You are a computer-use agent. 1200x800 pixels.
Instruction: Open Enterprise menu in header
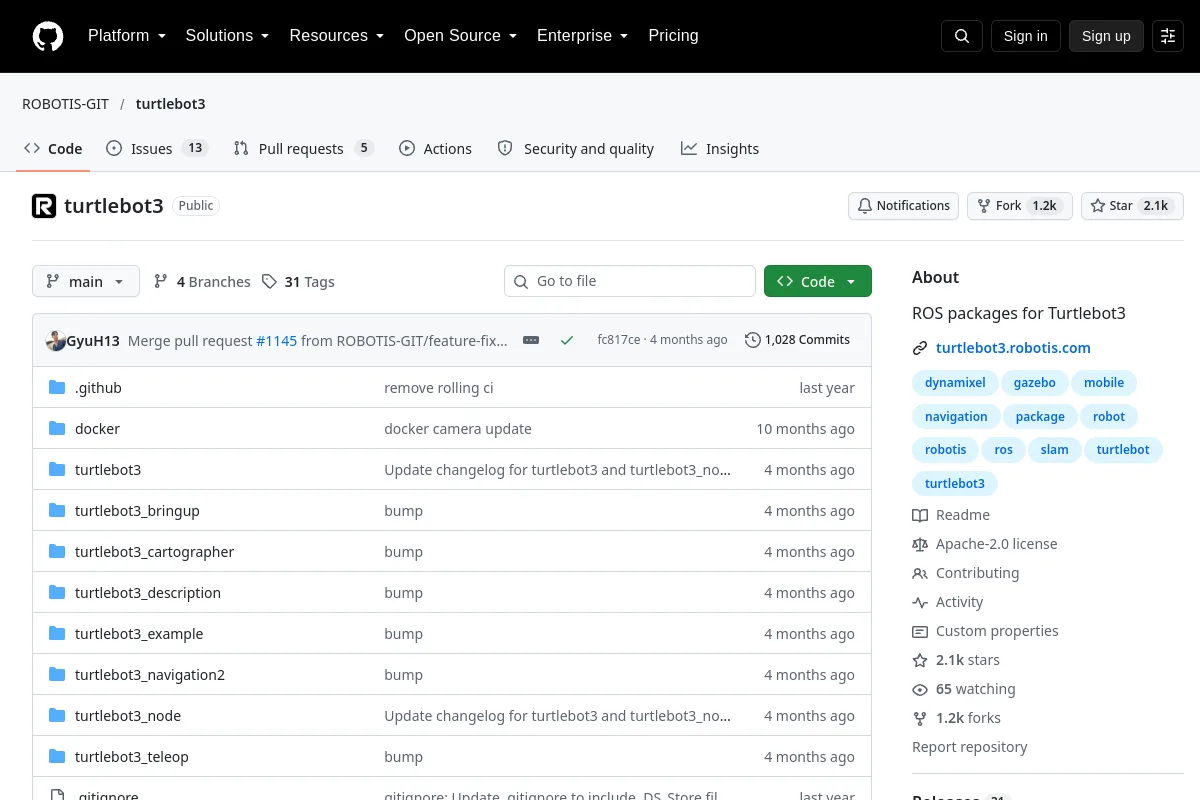coord(582,36)
